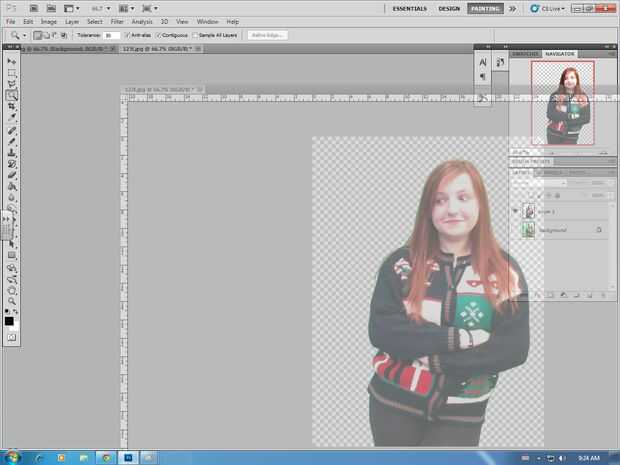Show more workspaces with double-arrow
Screen dimensions: 620x465
(513, 9)
